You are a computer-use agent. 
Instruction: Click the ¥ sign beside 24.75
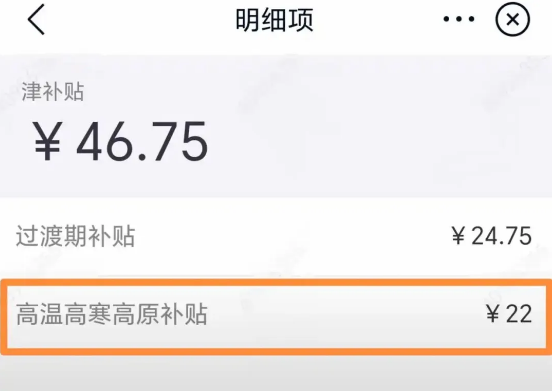click(x=459, y=235)
